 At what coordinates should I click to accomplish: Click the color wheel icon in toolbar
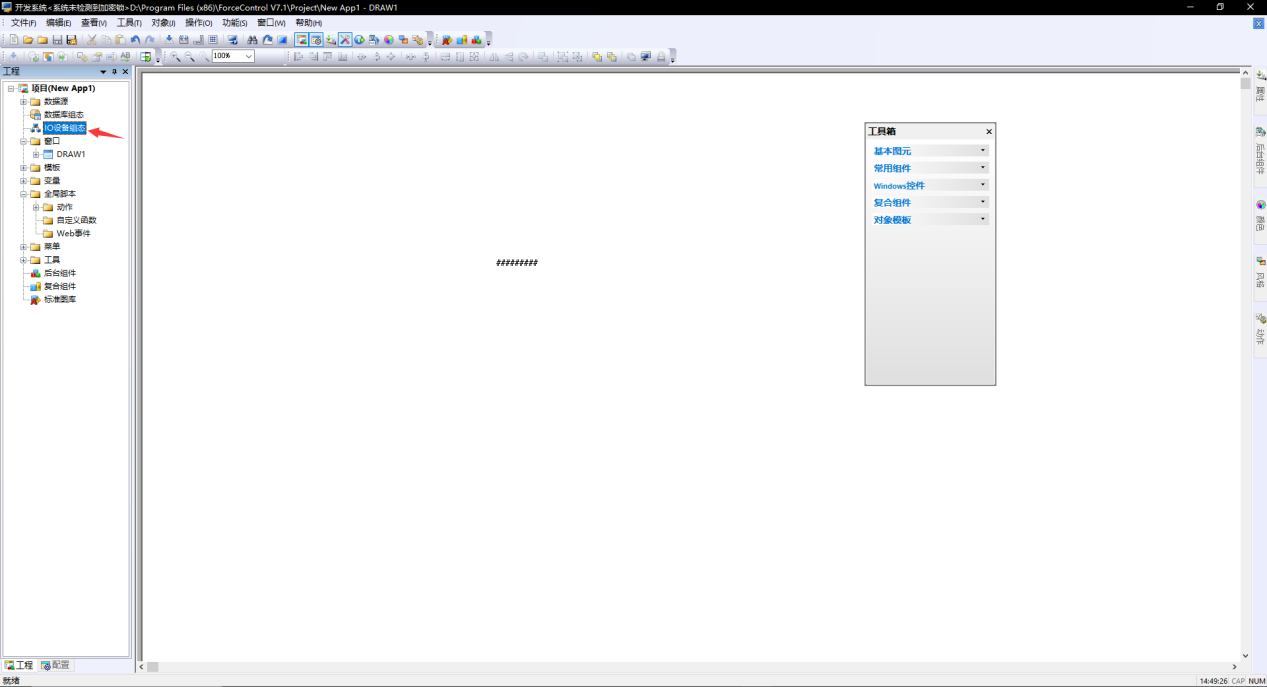389,40
